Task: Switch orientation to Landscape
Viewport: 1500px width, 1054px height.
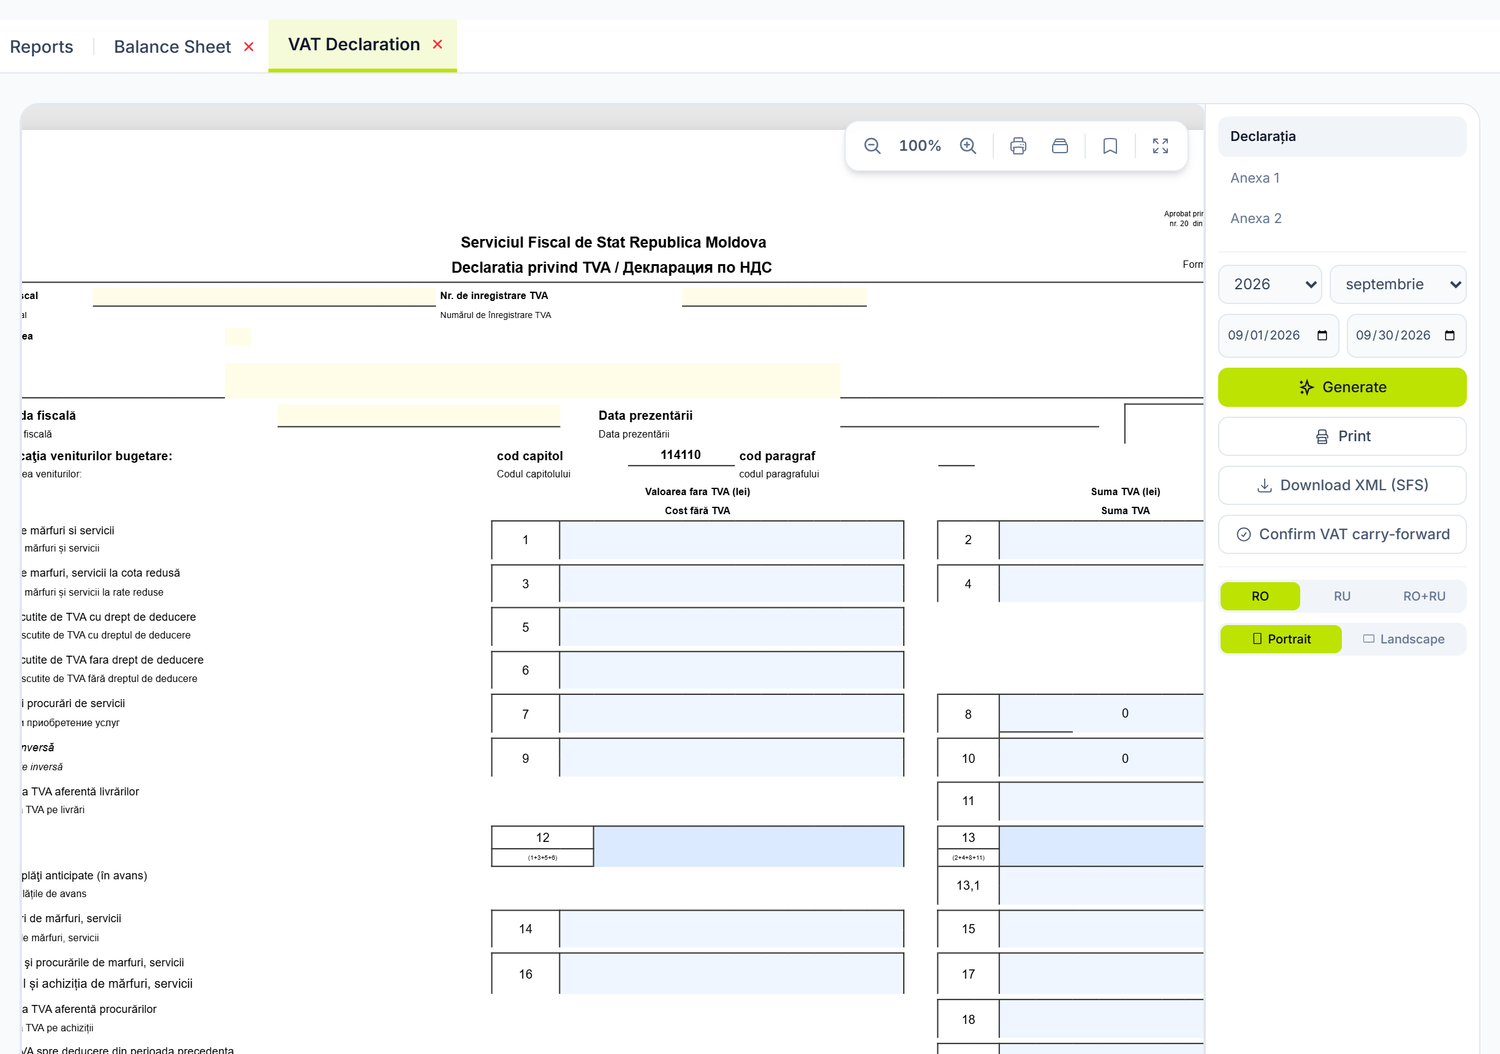Action: point(1404,639)
